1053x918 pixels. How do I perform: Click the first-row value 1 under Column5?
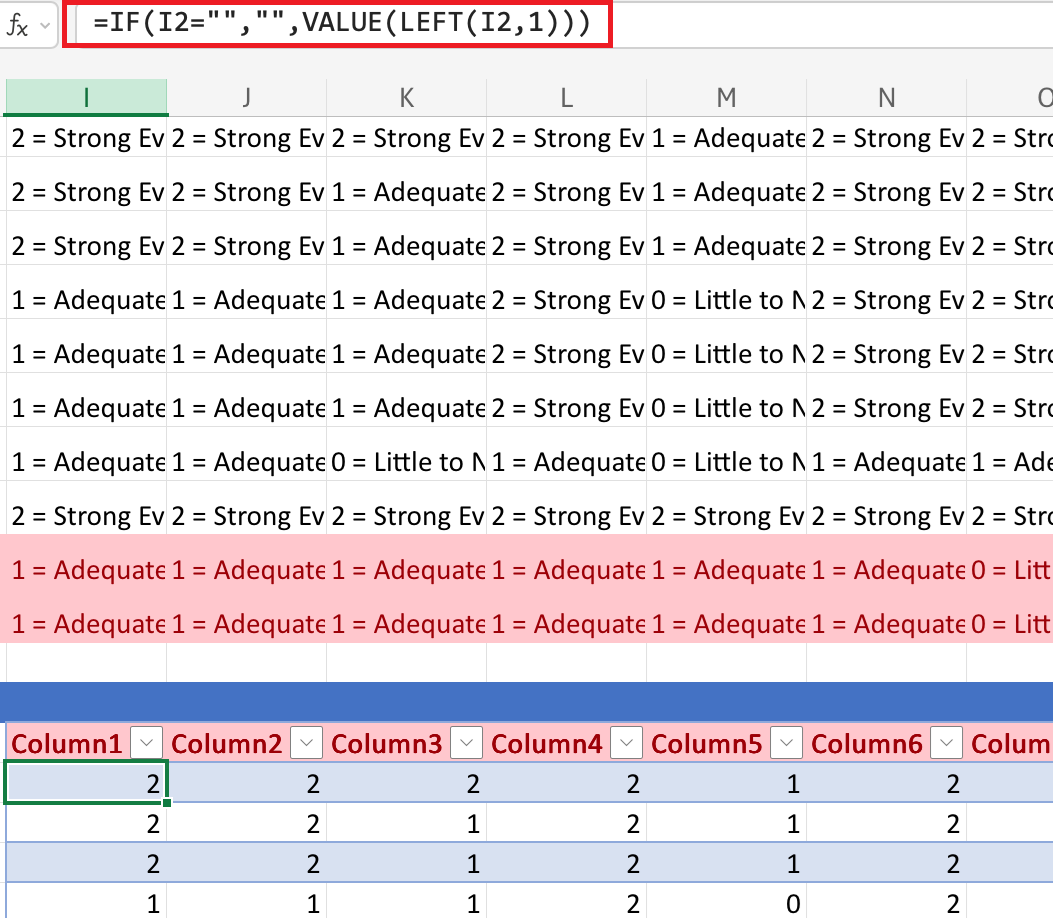(x=726, y=783)
